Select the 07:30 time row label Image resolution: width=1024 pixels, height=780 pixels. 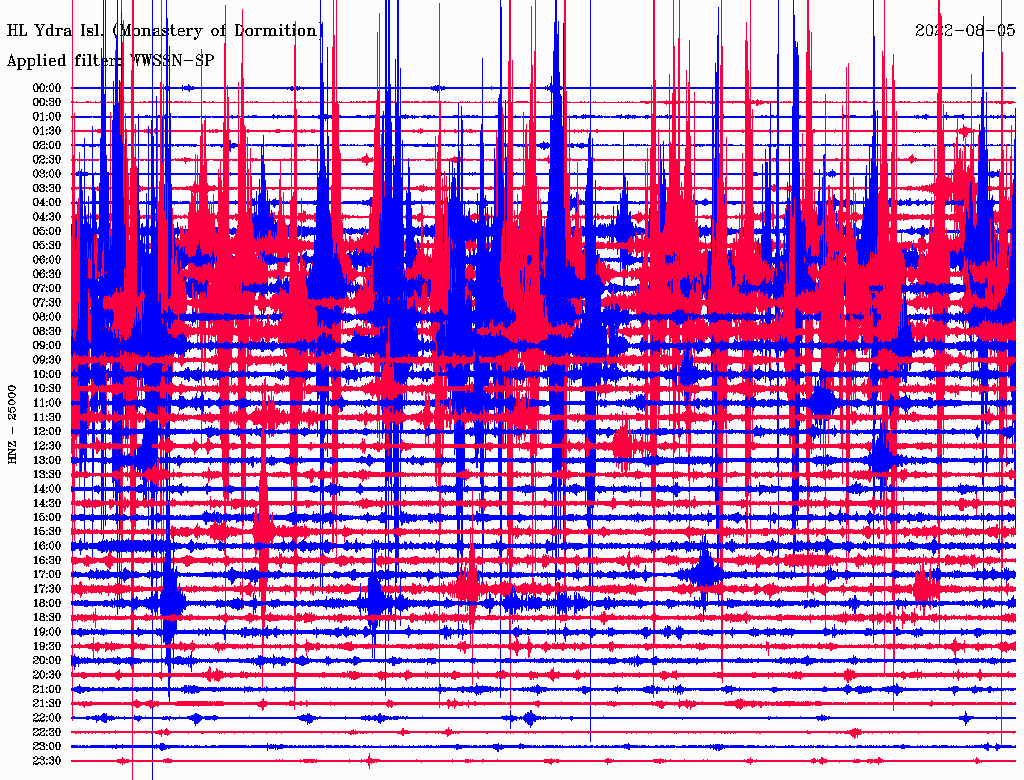click(47, 303)
